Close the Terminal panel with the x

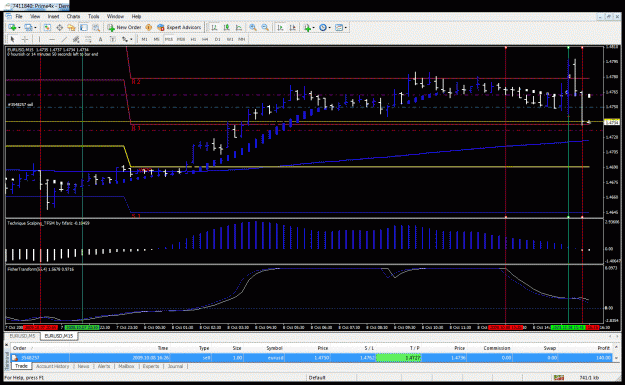click(x=7, y=344)
